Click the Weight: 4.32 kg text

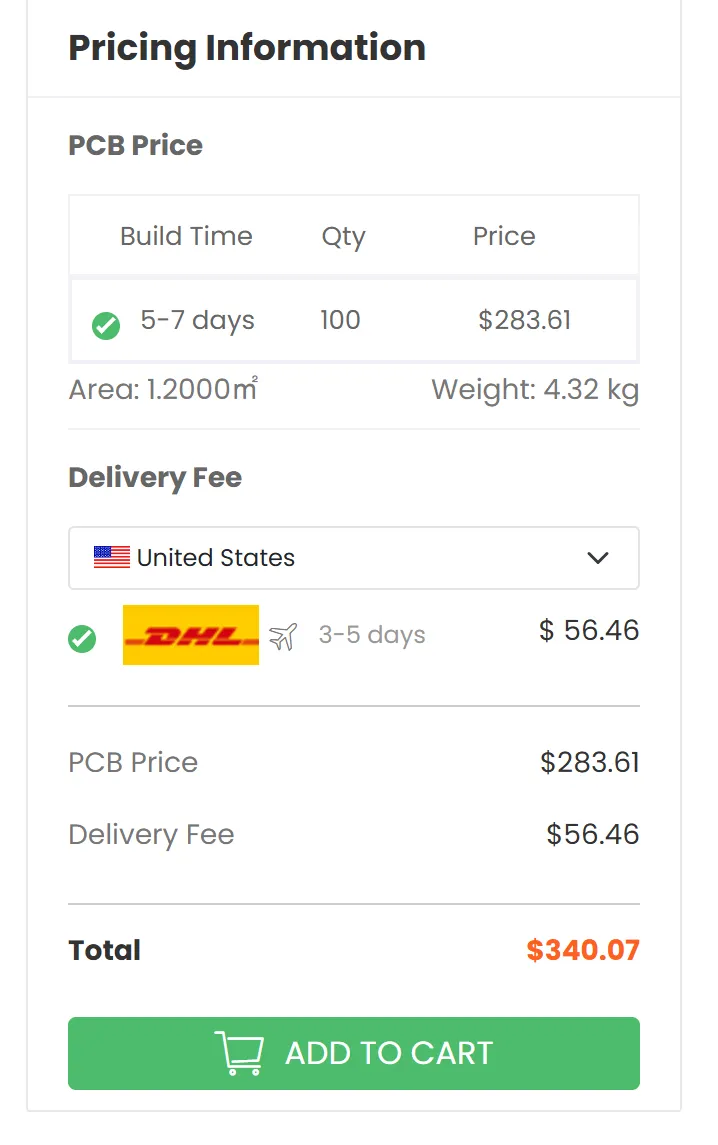pos(535,390)
